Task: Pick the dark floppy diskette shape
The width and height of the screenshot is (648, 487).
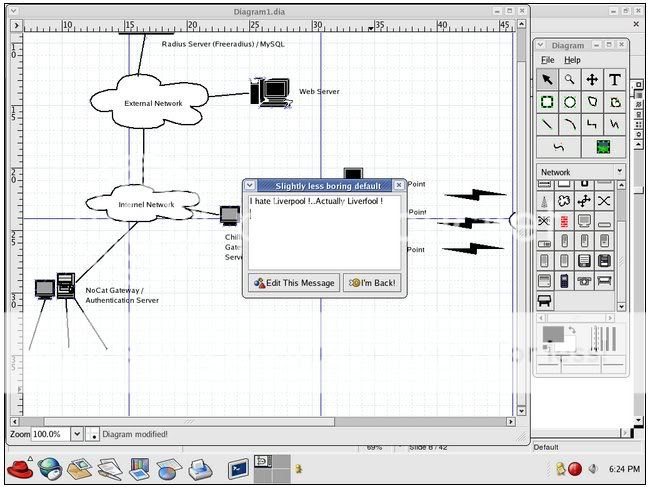Action: (604, 261)
